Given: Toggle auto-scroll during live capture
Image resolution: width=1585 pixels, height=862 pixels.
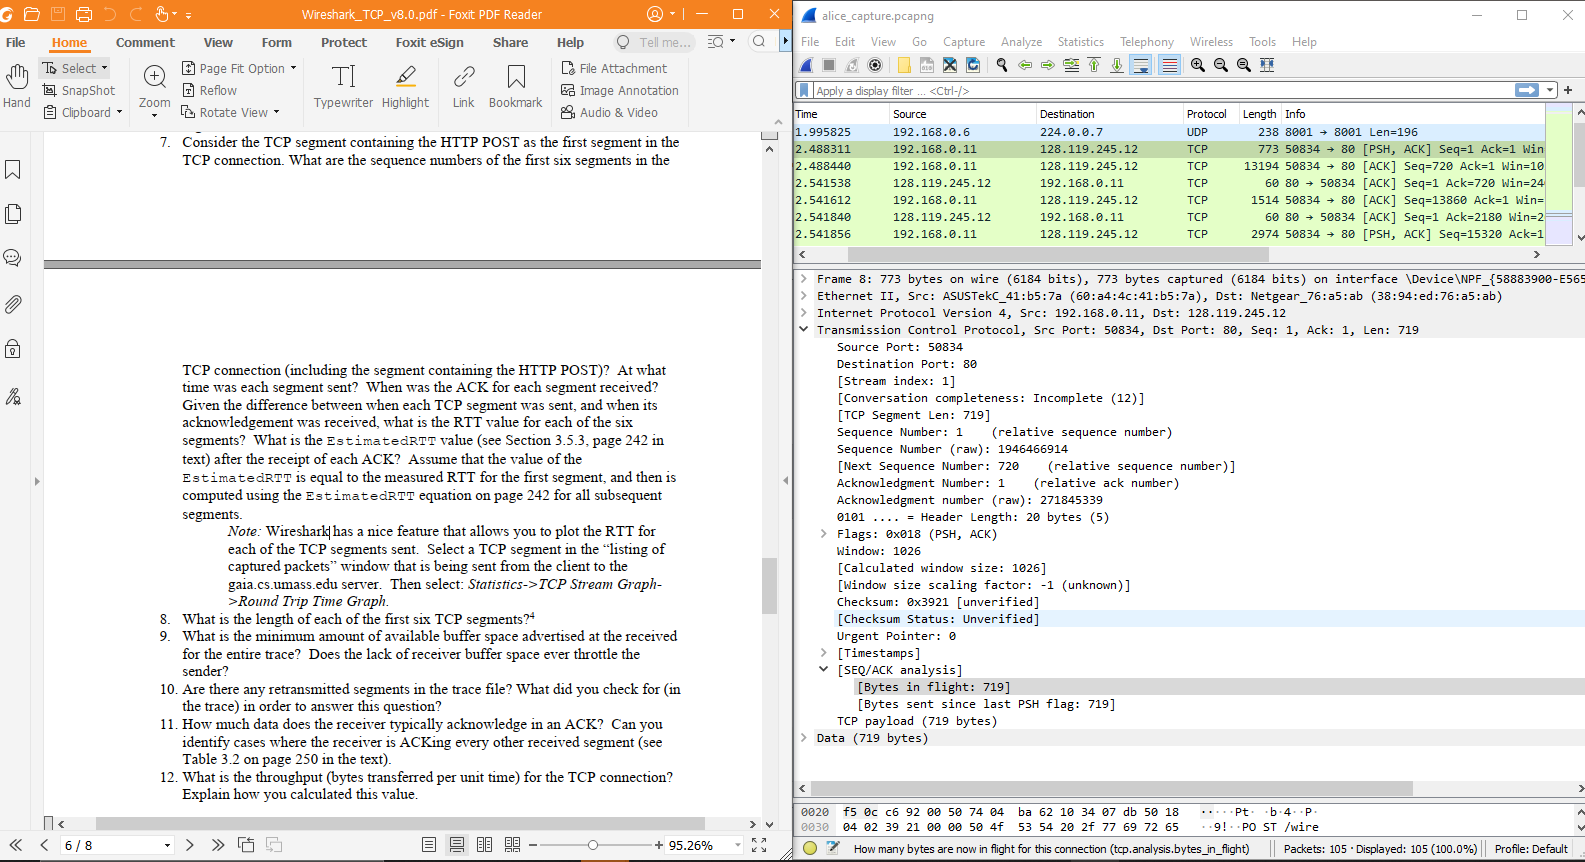Looking at the screenshot, I should click(1140, 65).
